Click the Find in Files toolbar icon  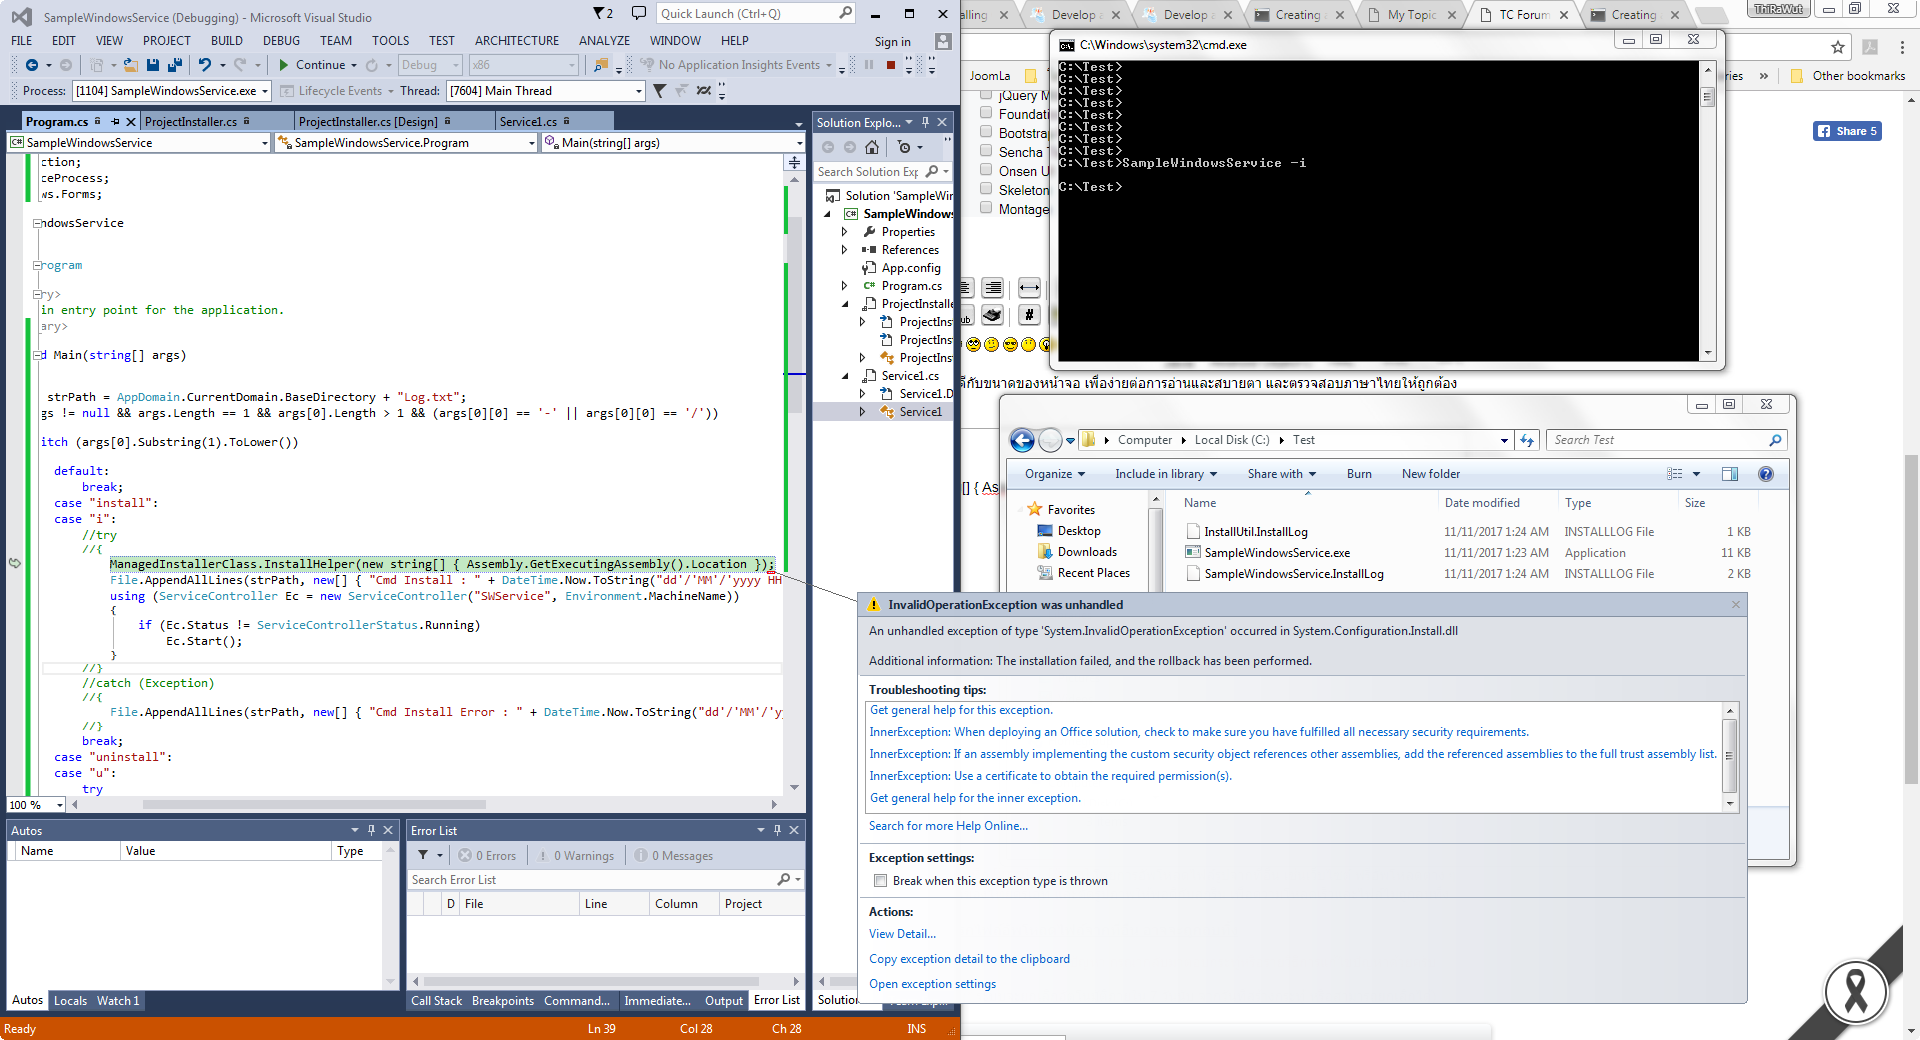[600, 65]
